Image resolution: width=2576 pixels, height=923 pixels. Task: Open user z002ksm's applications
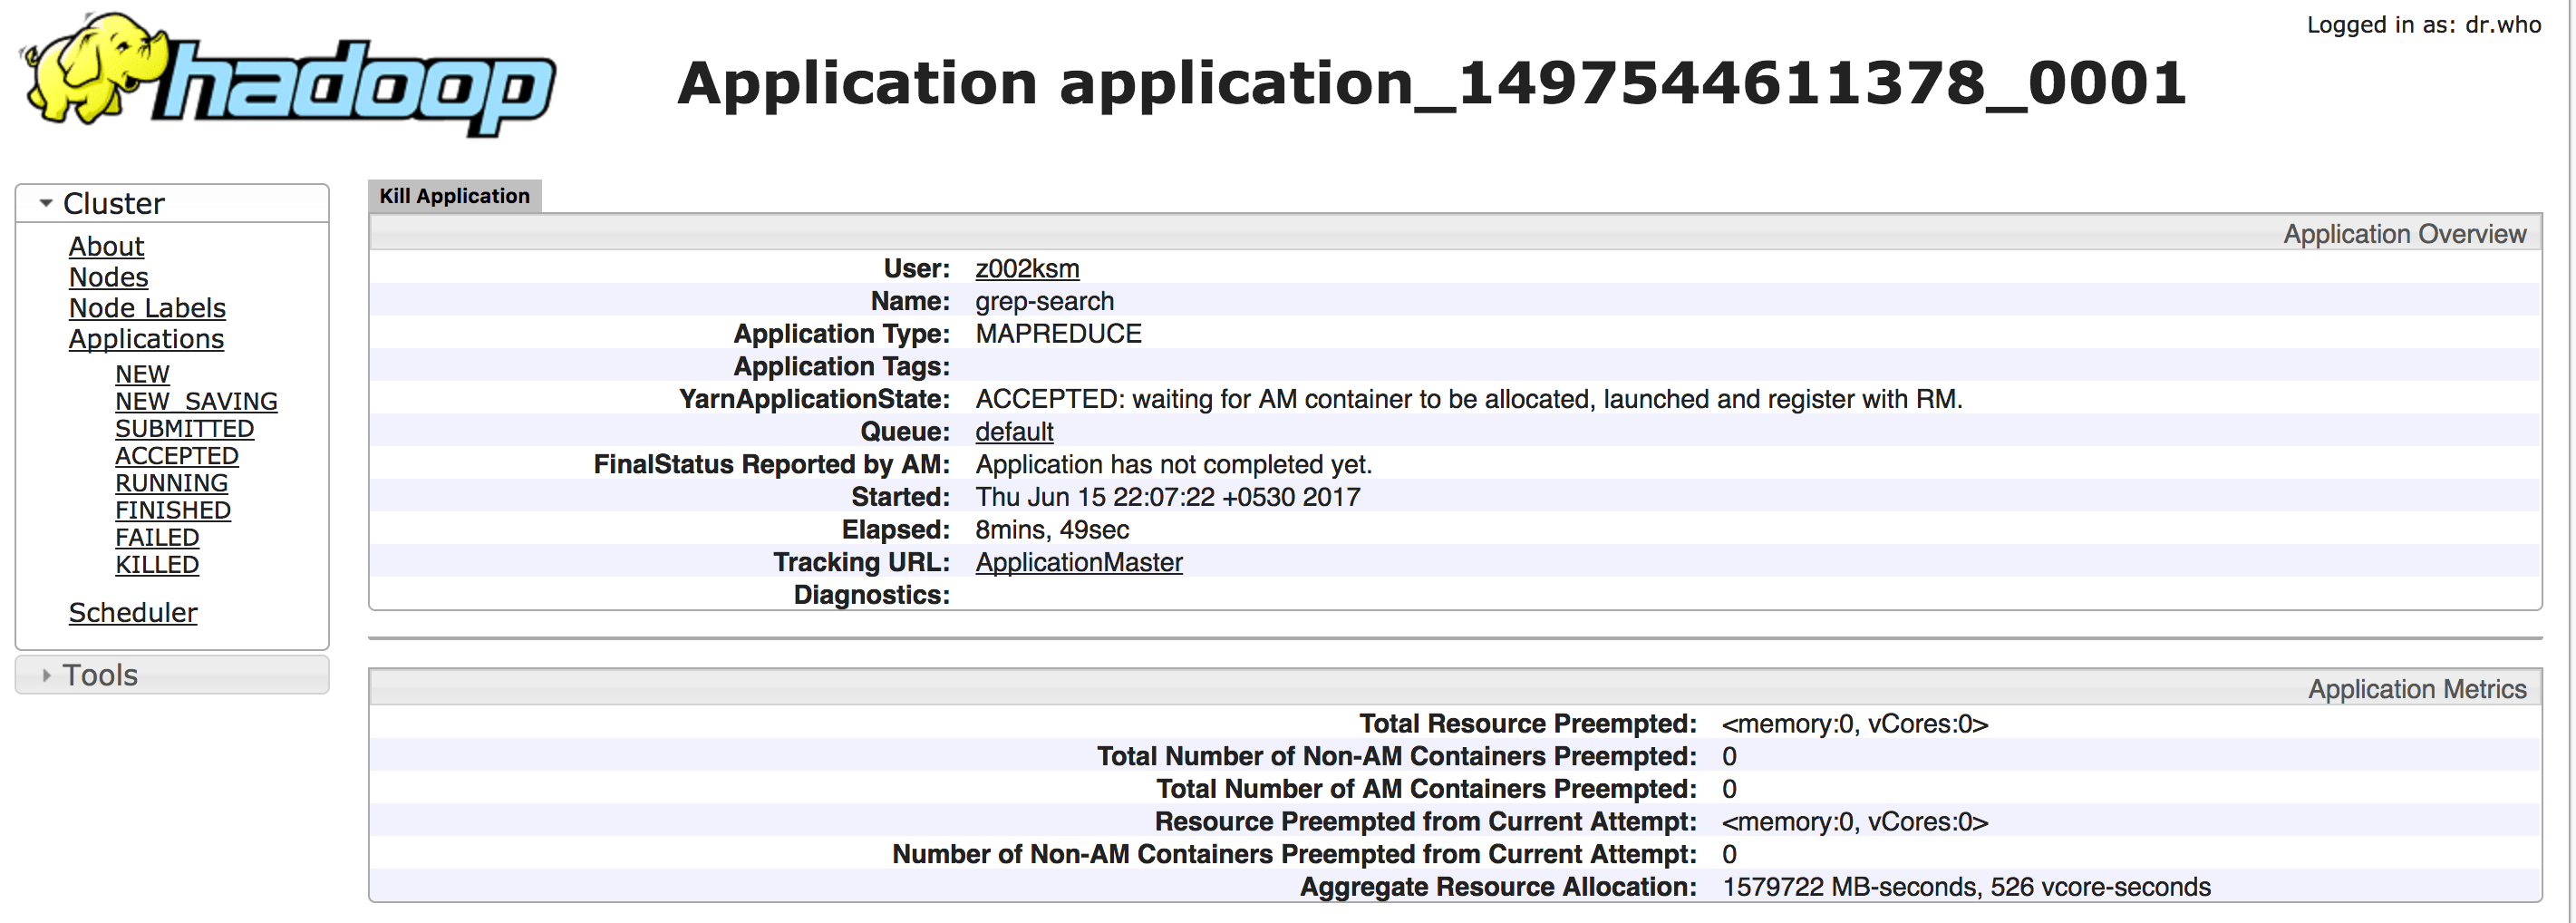tap(1026, 268)
